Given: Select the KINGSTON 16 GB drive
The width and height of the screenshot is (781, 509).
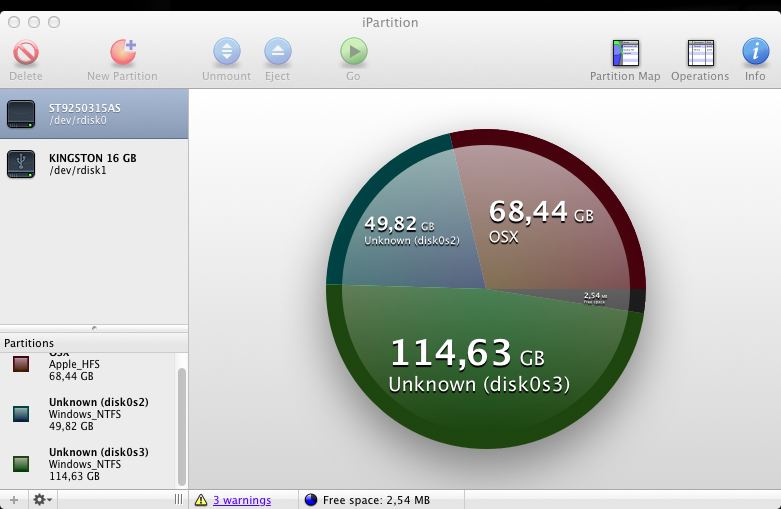Looking at the screenshot, I should (x=94, y=164).
